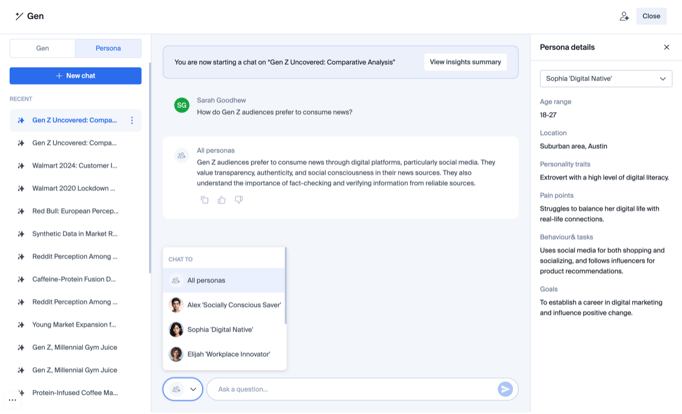Open the three-dot menu on the selected chat
This screenshot has width=682, height=414.
coord(132,120)
